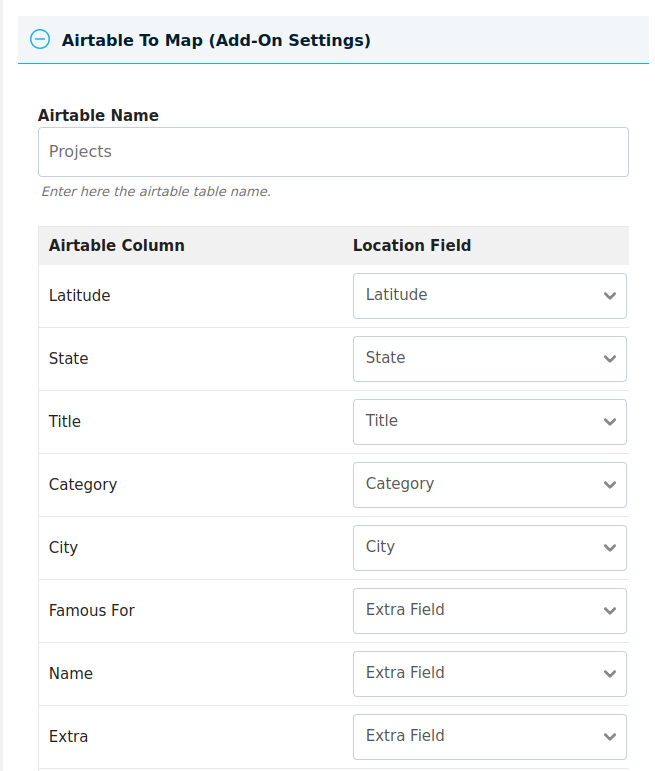Click the 'Enter here the airtable table name' hint
The height and width of the screenshot is (771, 655).
156,191
